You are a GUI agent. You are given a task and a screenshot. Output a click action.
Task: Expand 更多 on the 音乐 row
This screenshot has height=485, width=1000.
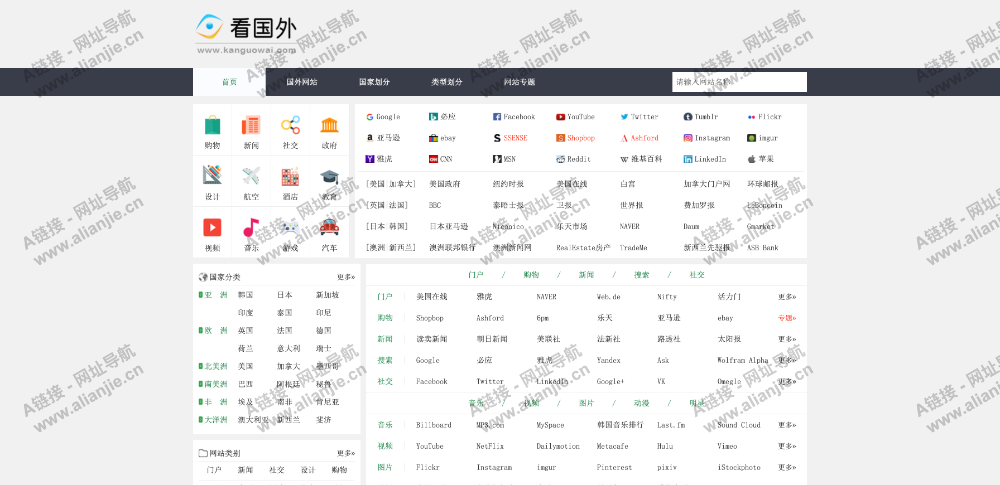click(787, 425)
